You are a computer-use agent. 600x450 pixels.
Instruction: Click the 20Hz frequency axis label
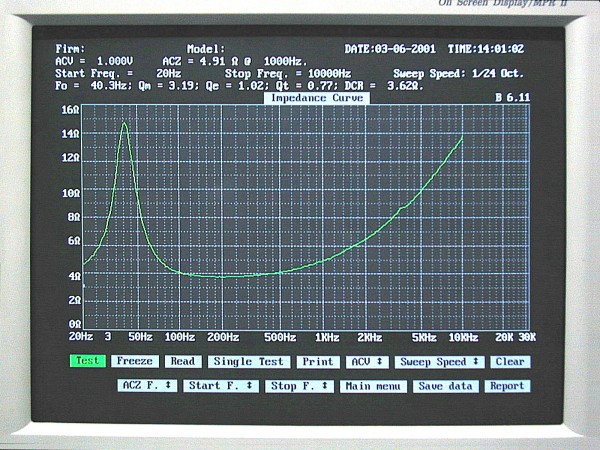(81, 337)
